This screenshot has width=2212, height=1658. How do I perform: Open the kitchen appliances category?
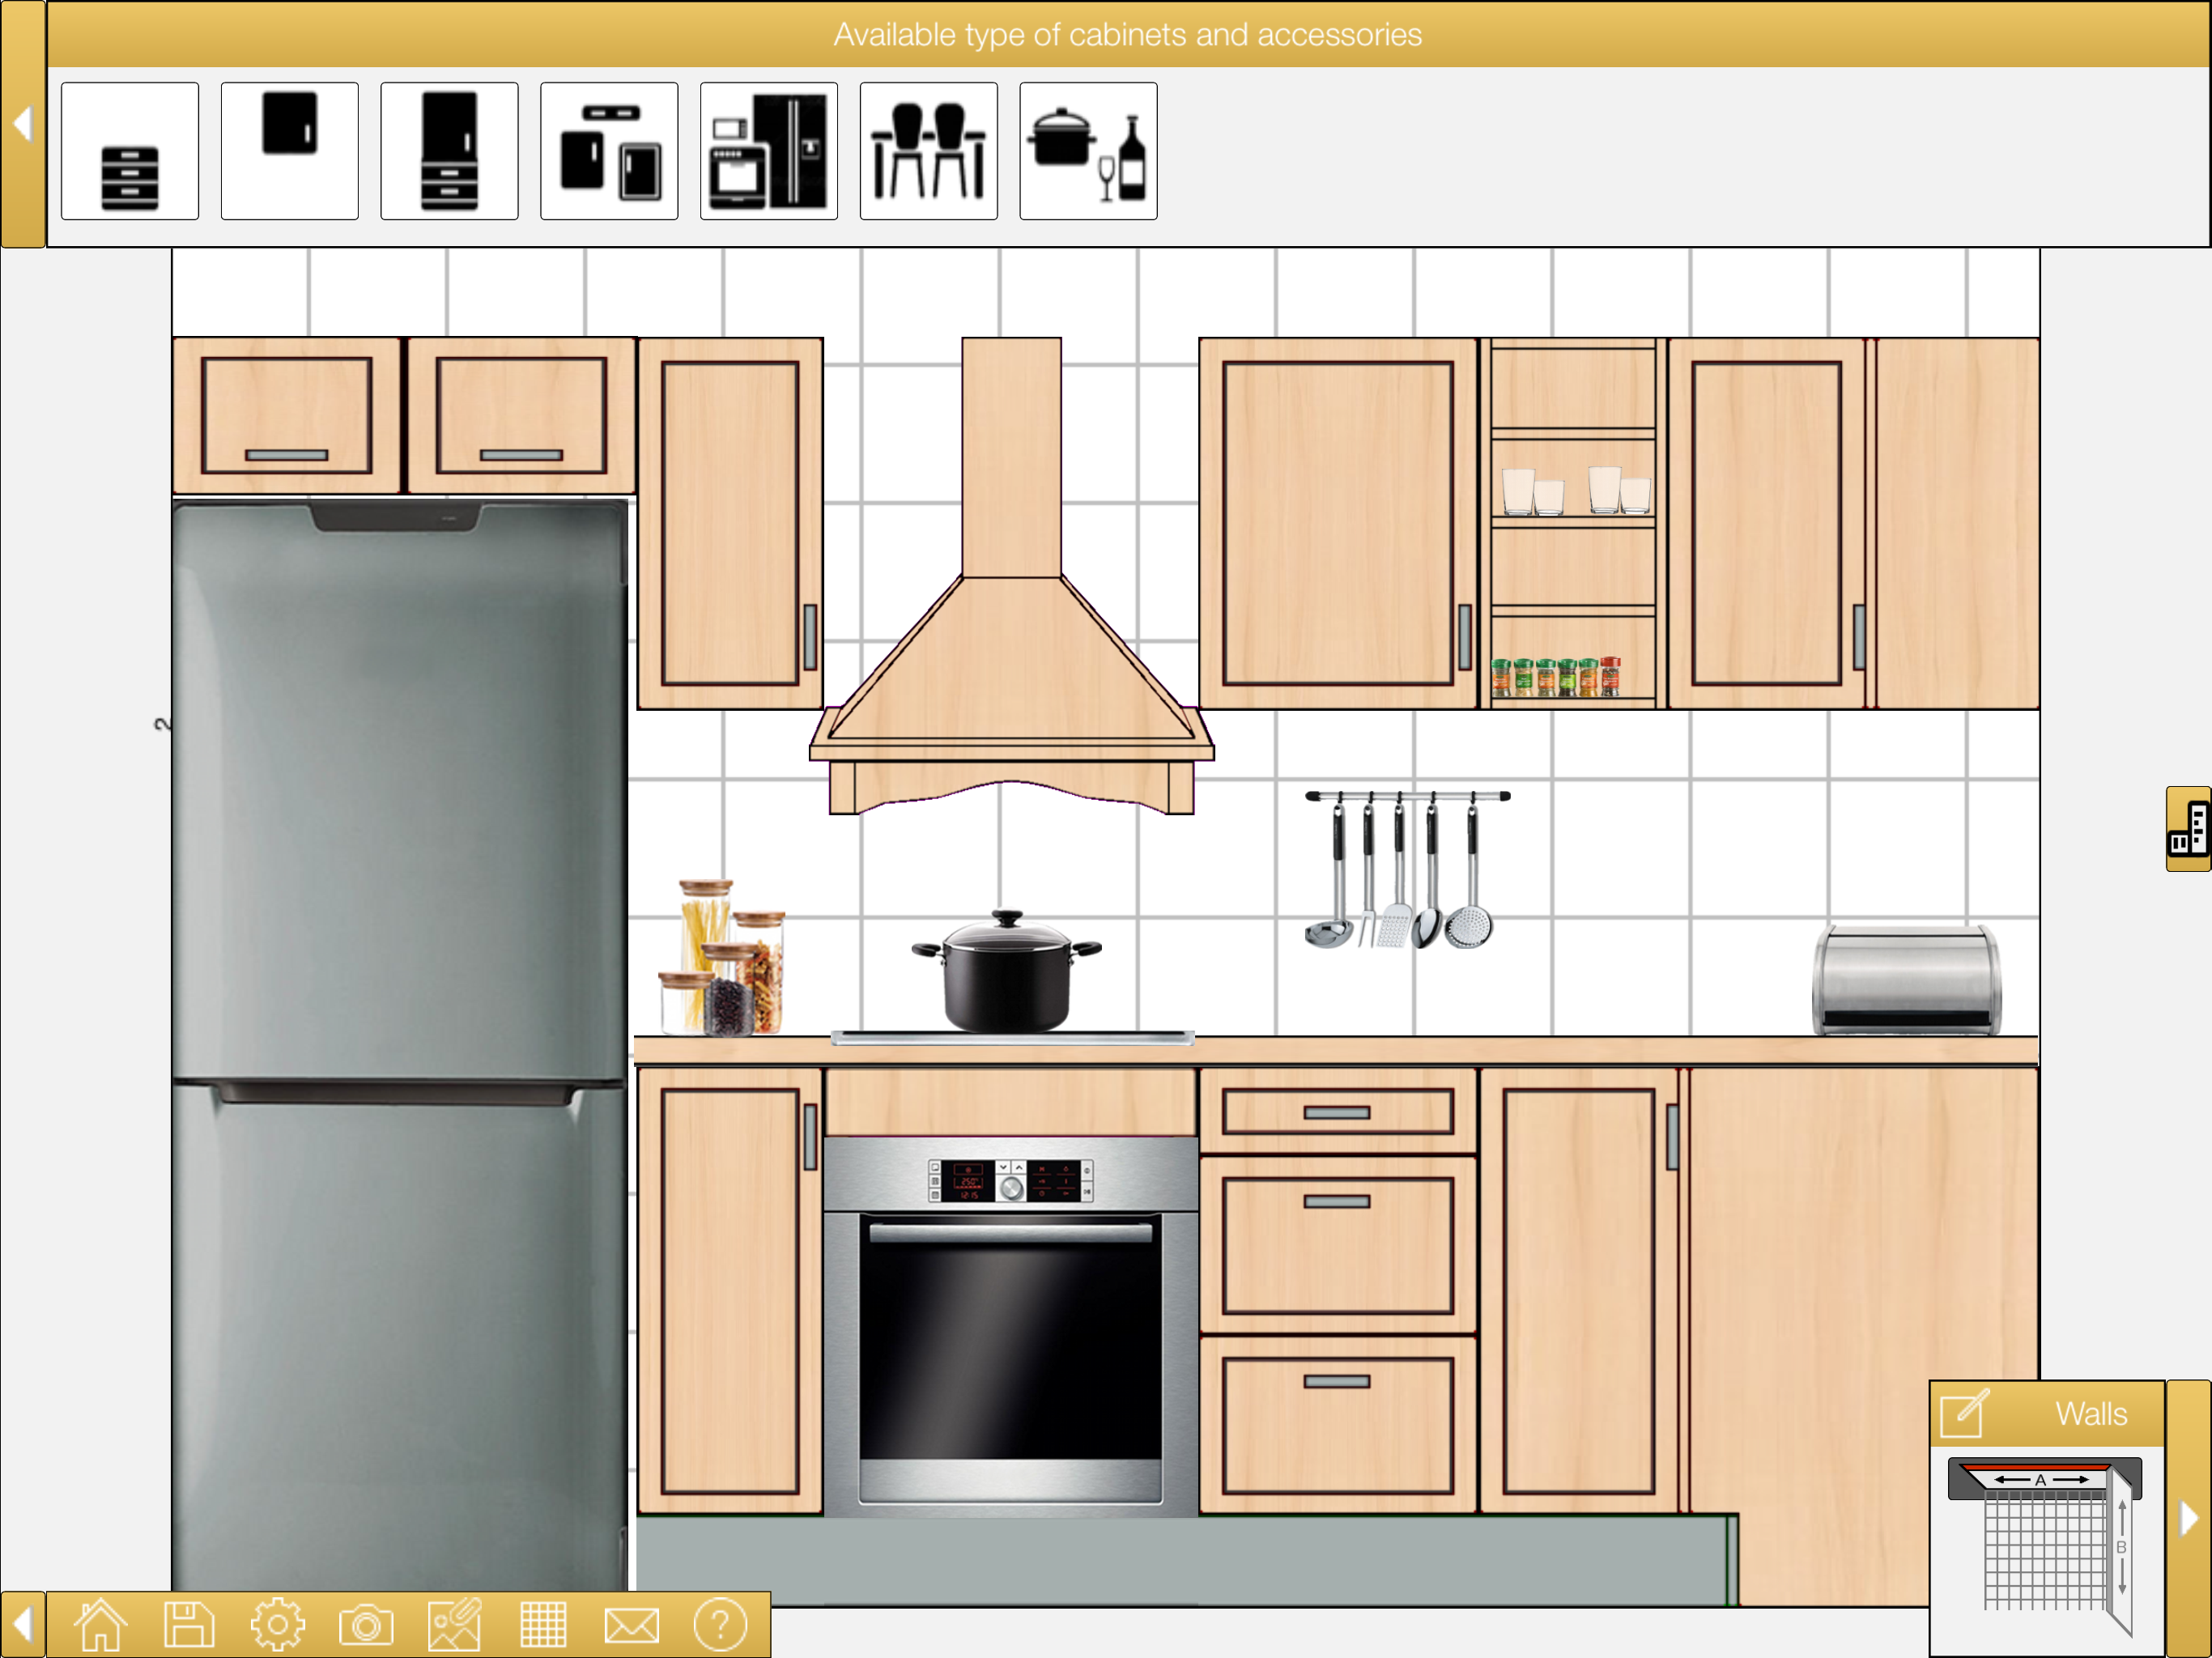[x=769, y=151]
